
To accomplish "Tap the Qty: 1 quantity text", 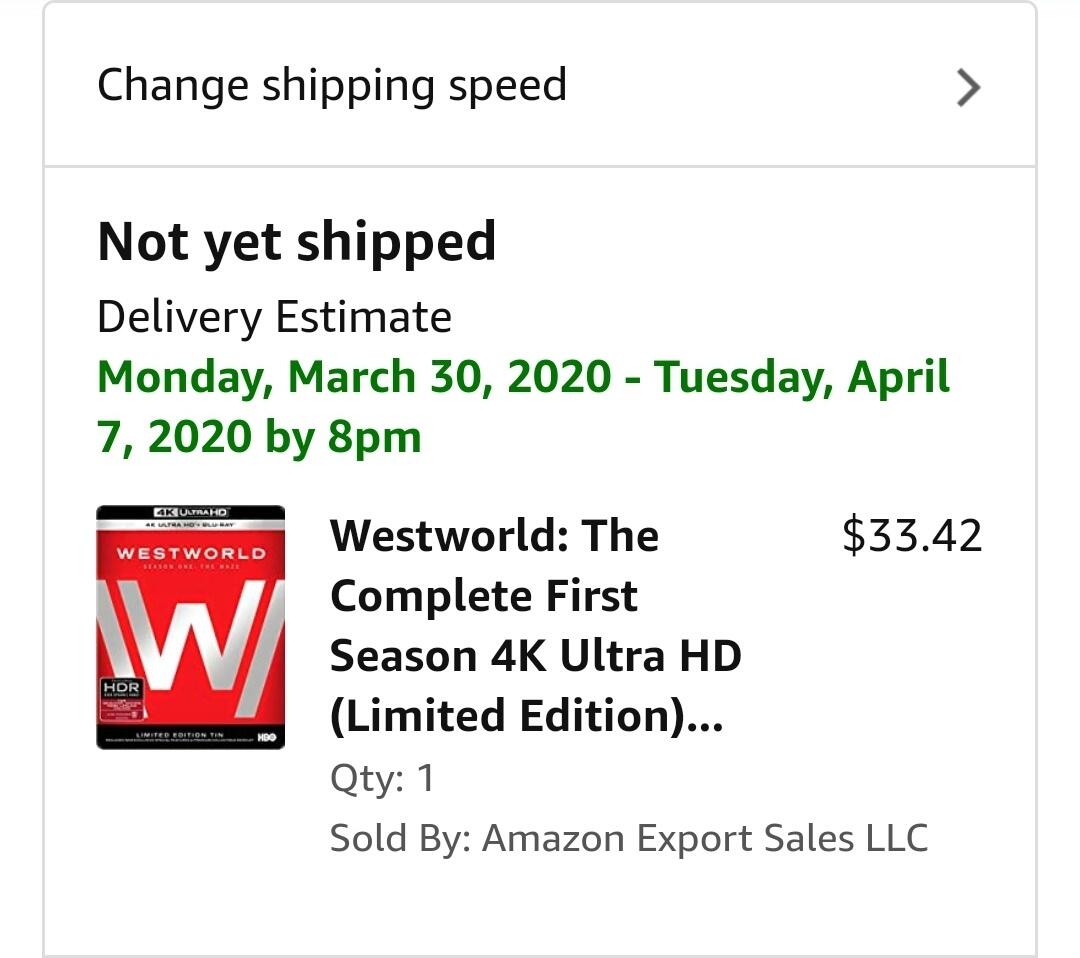I will (x=382, y=778).
